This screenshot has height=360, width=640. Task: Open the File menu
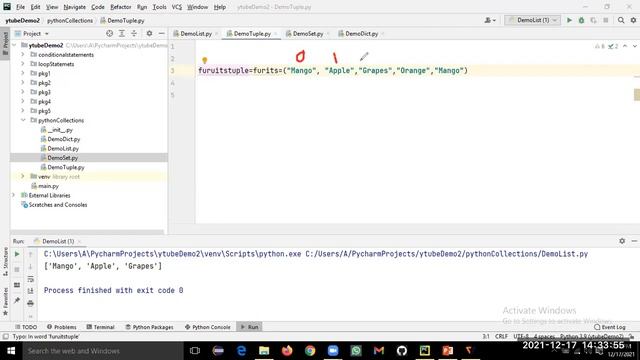point(20,7)
